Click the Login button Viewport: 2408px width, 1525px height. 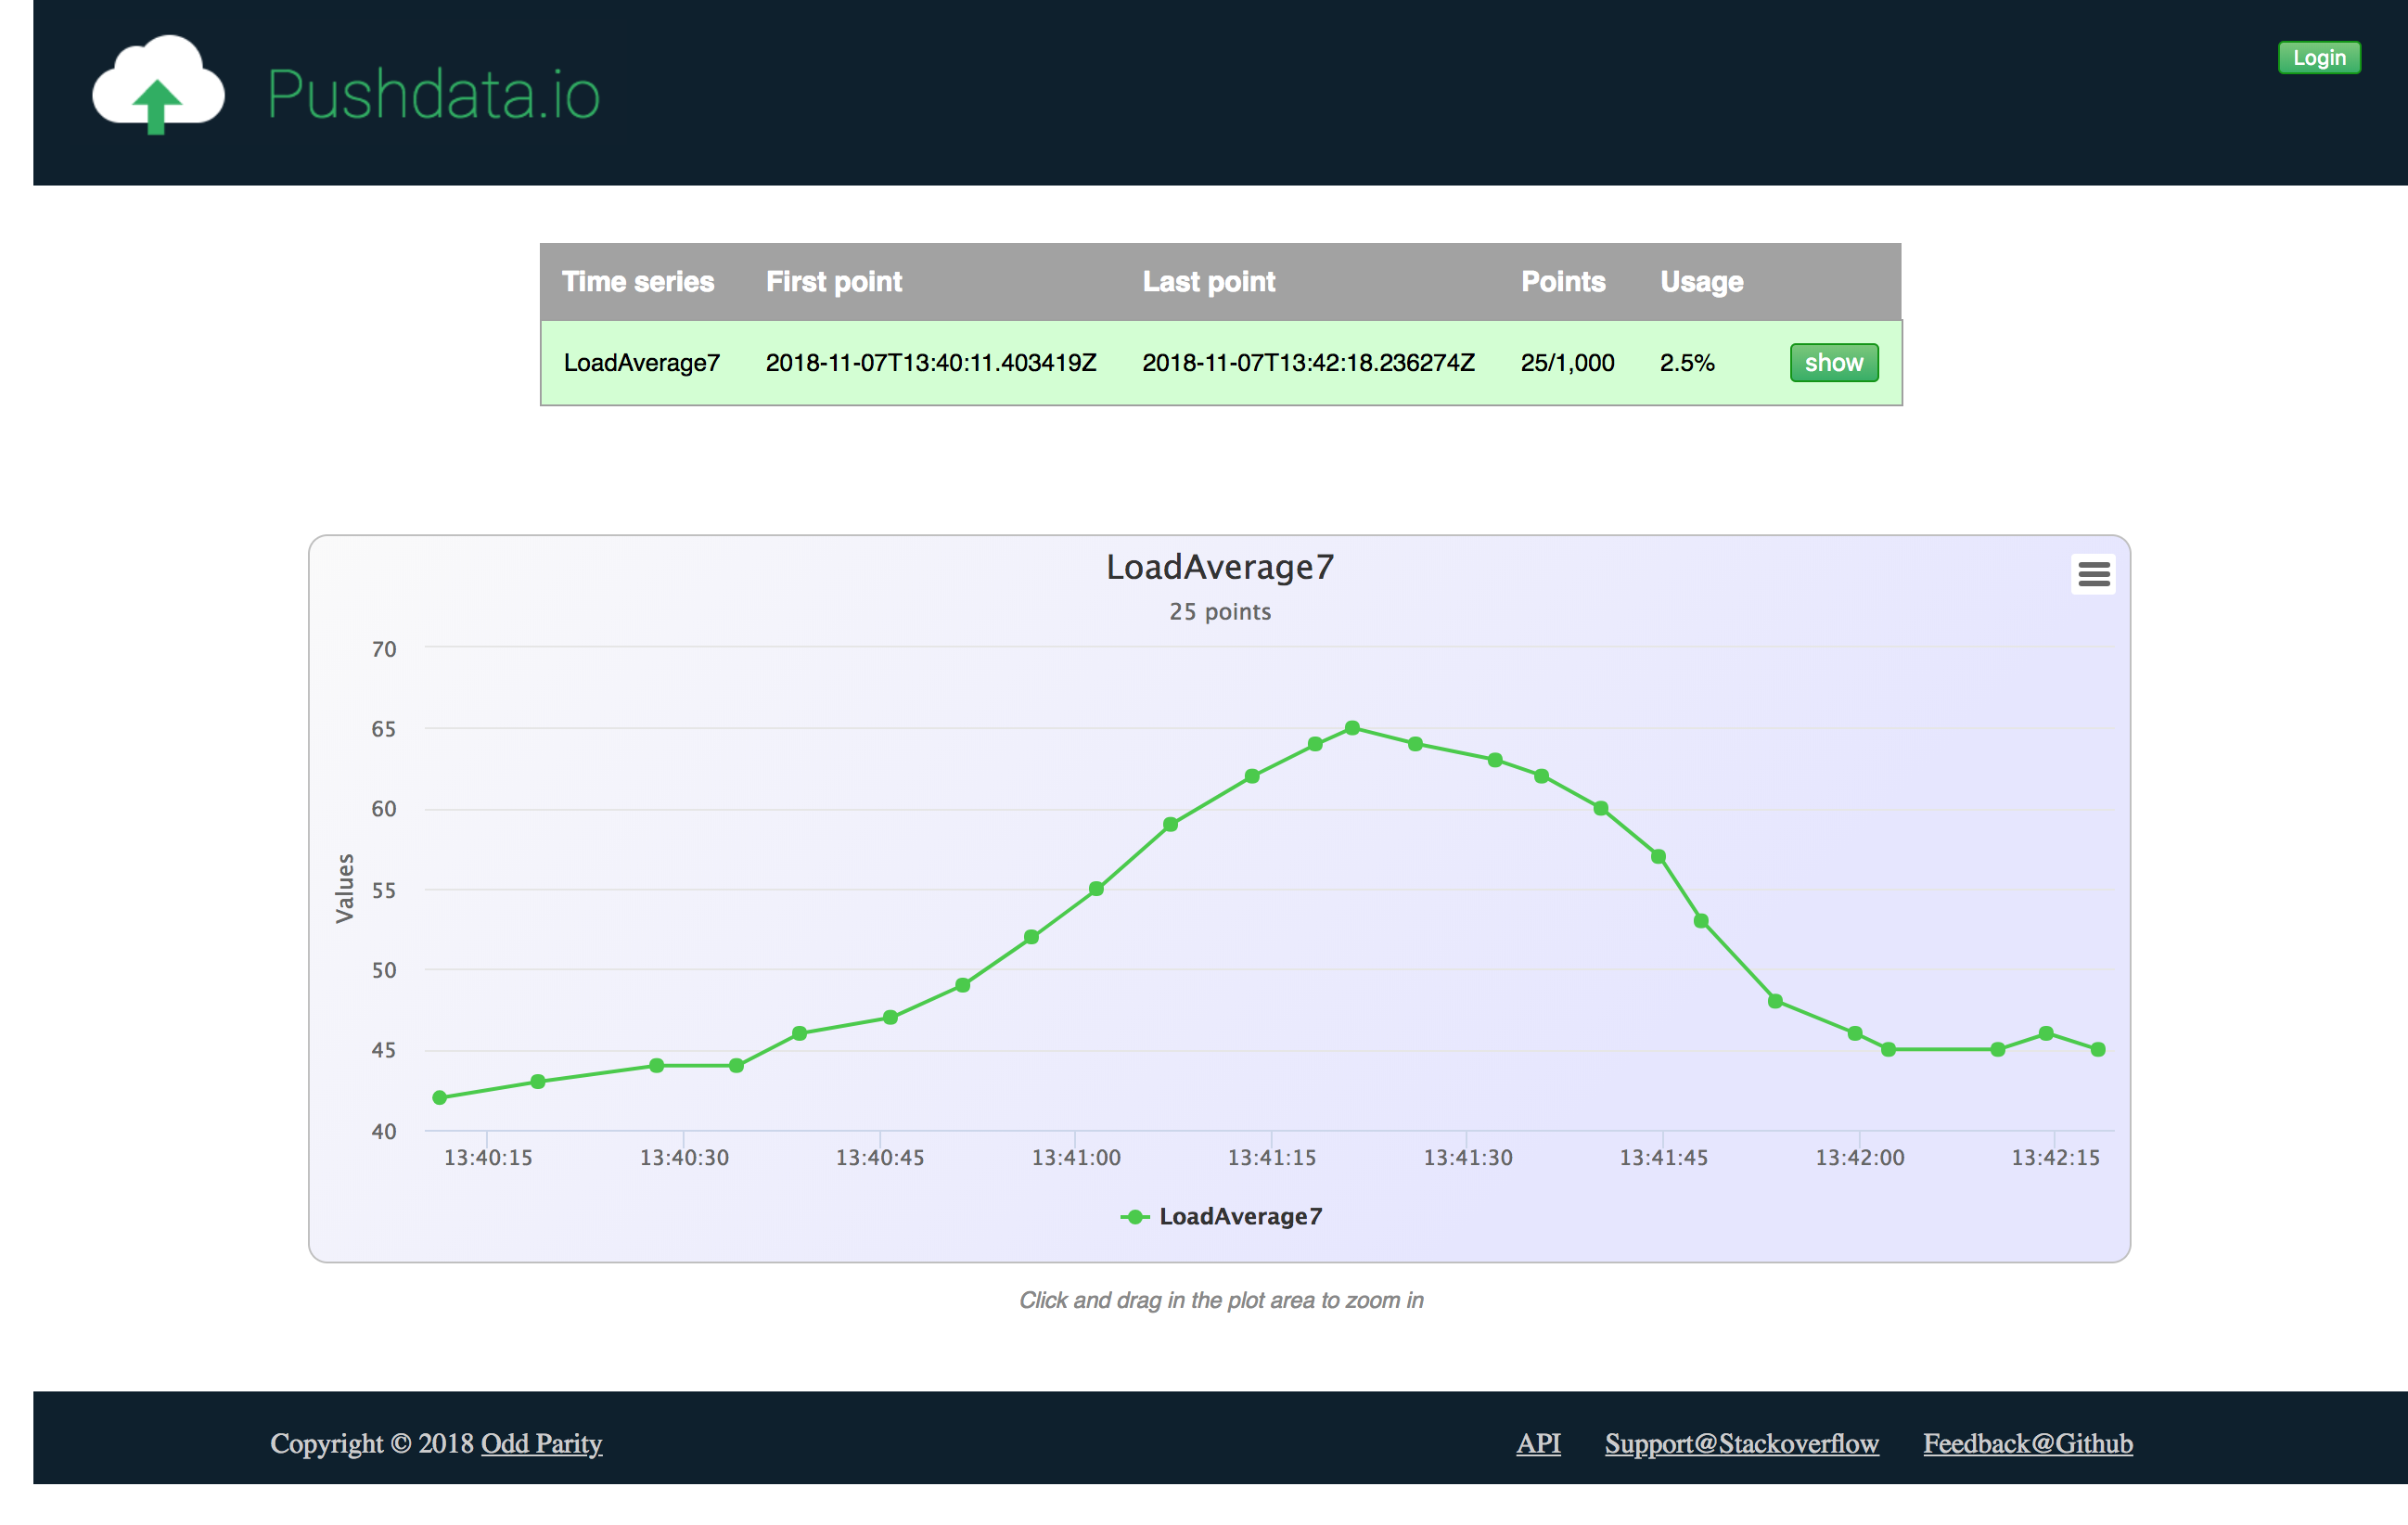(2319, 58)
